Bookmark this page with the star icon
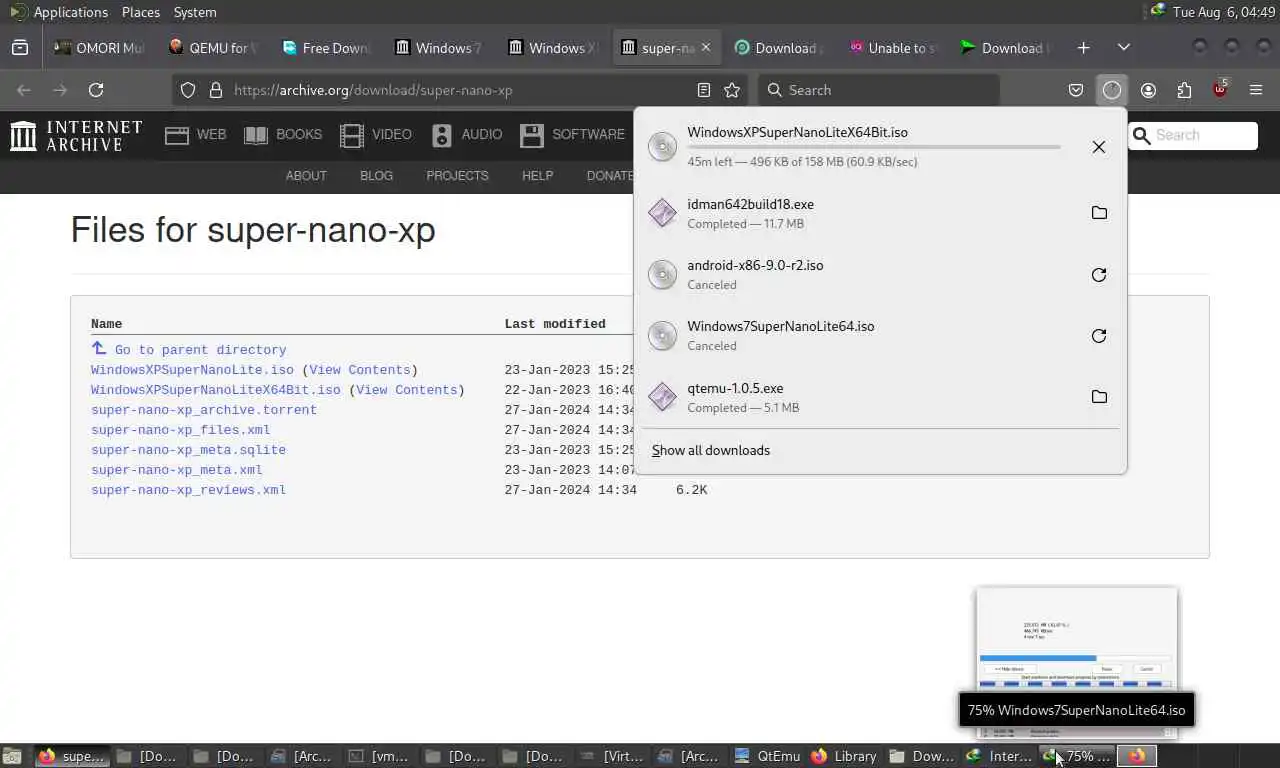Screen dimensions: 1280x768 tap(732, 90)
